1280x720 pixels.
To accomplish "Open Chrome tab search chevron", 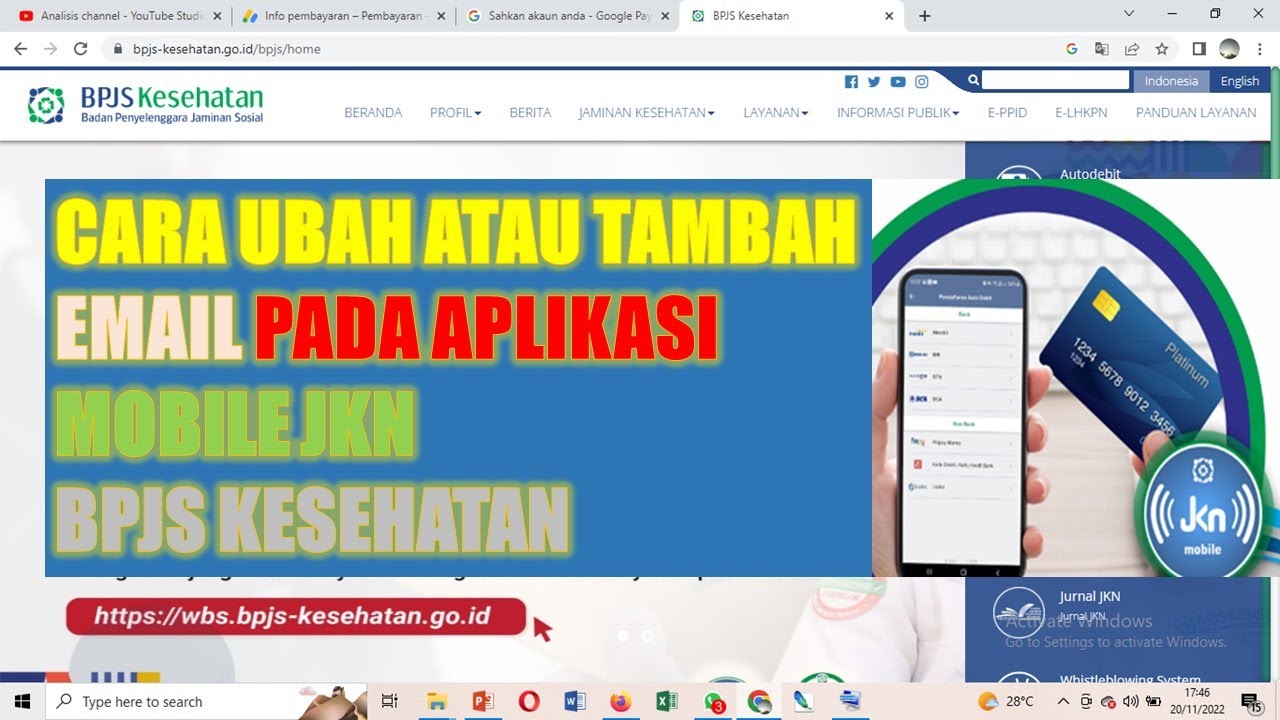I will (x=1129, y=14).
